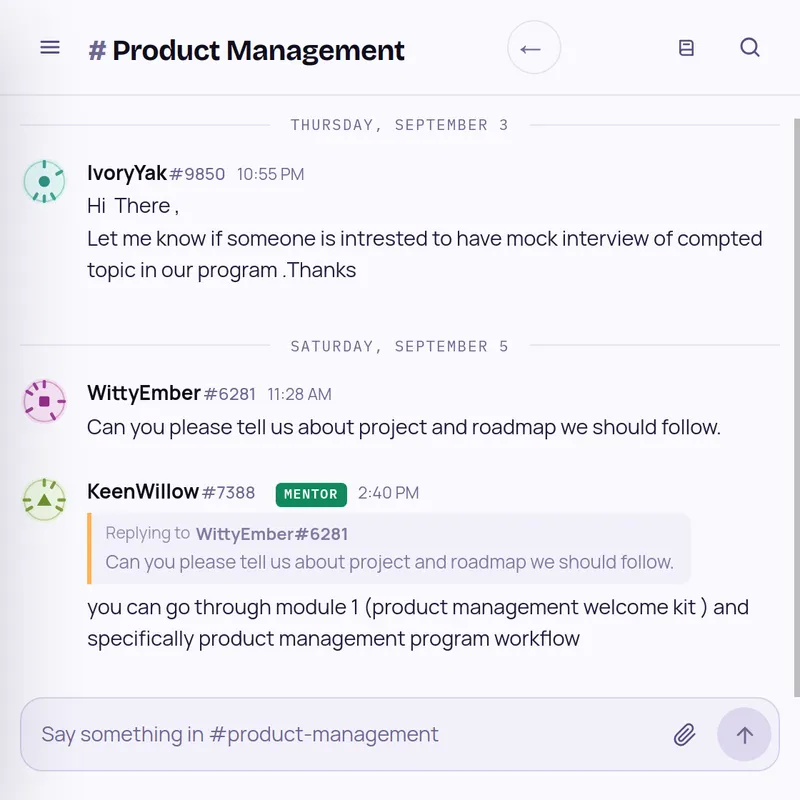Click the 10:55 PM timestamp

click(x=270, y=174)
